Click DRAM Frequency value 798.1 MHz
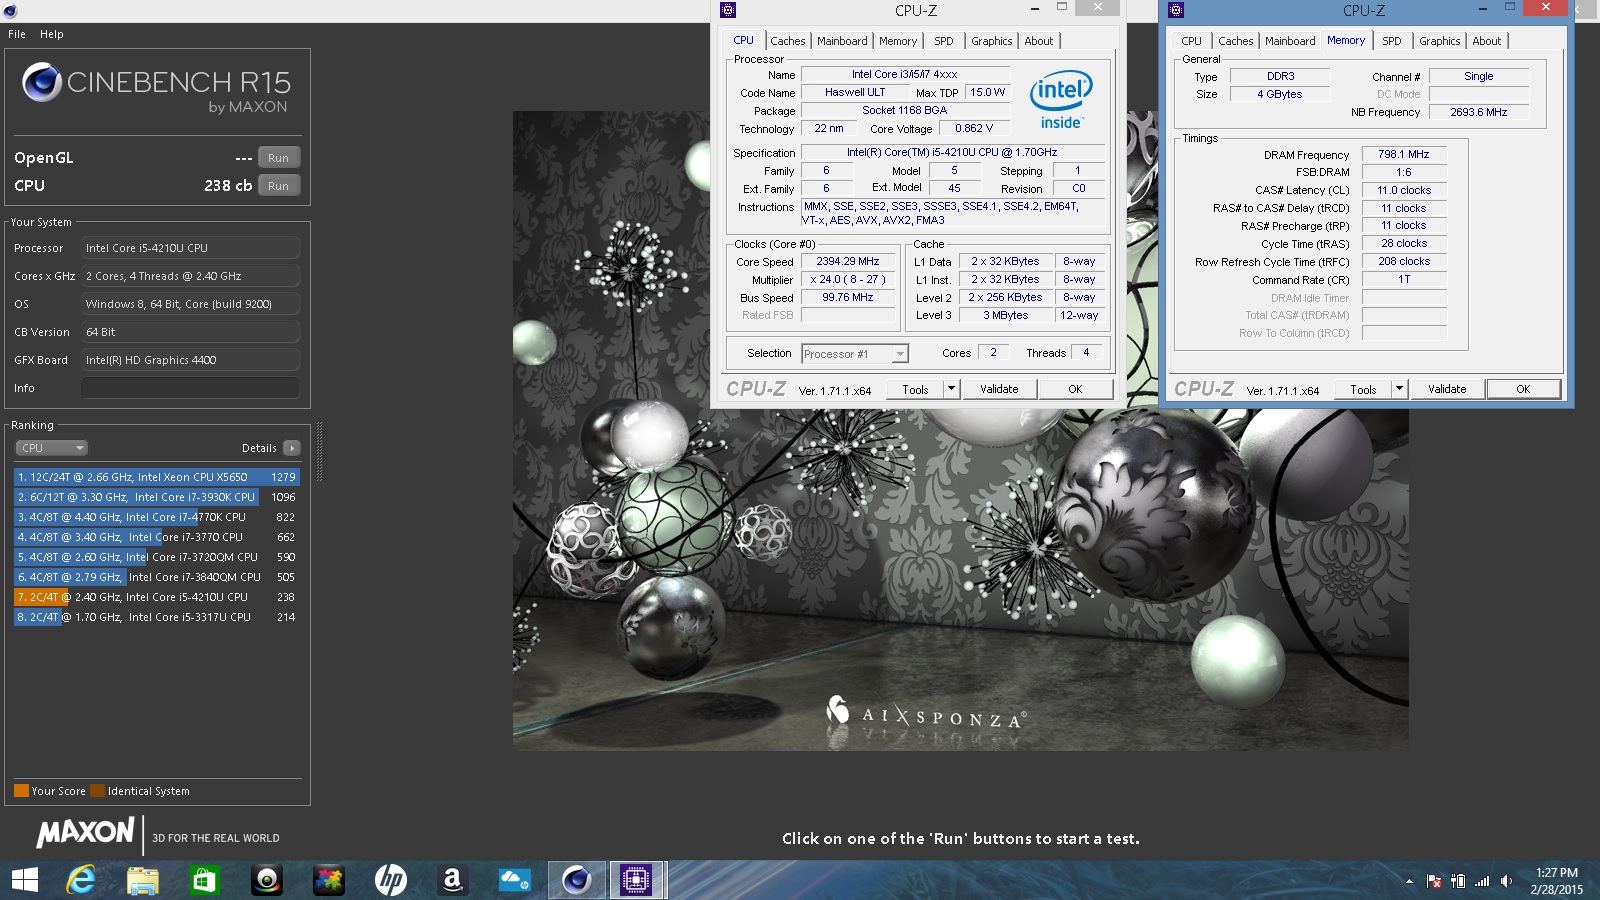Viewport: 1600px width, 900px height. click(1404, 155)
